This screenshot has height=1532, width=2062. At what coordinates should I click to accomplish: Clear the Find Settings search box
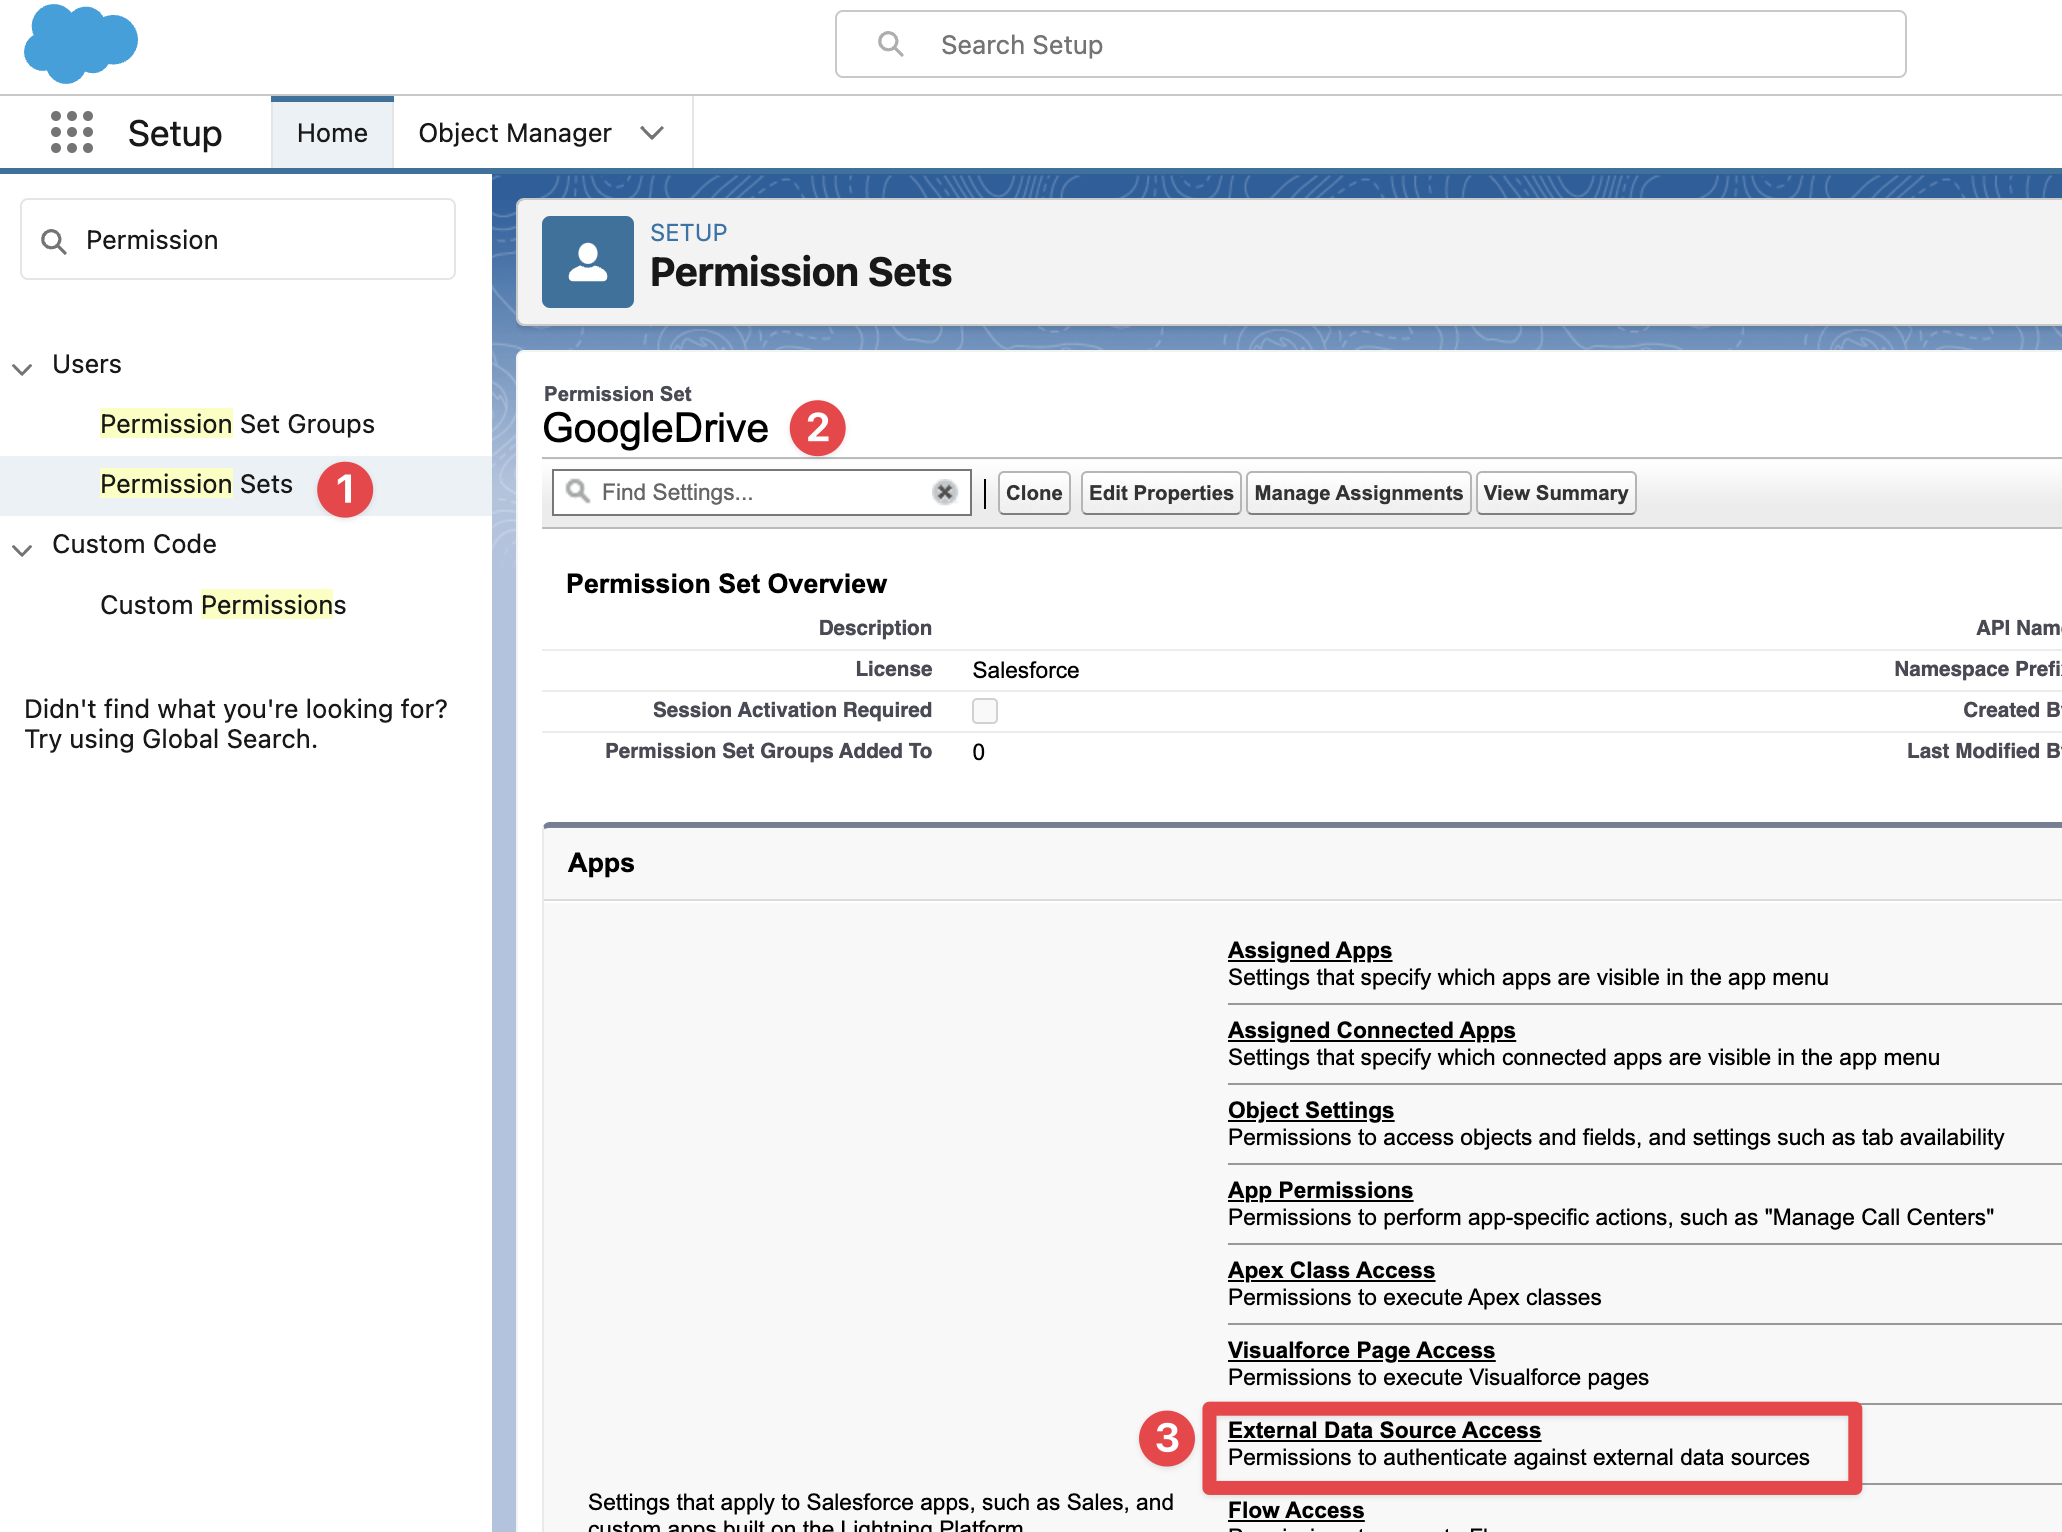(x=944, y=492)
